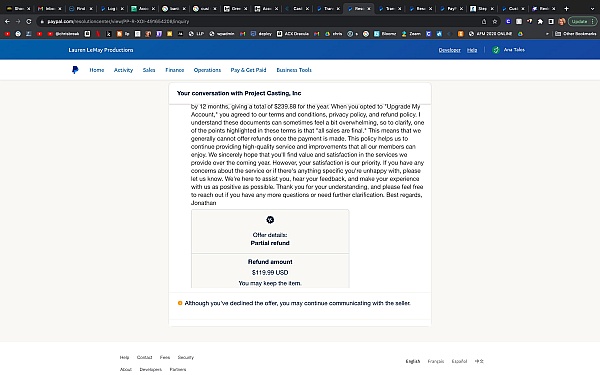Click the conversation with Project Casting heading

[x=239, y=93]
